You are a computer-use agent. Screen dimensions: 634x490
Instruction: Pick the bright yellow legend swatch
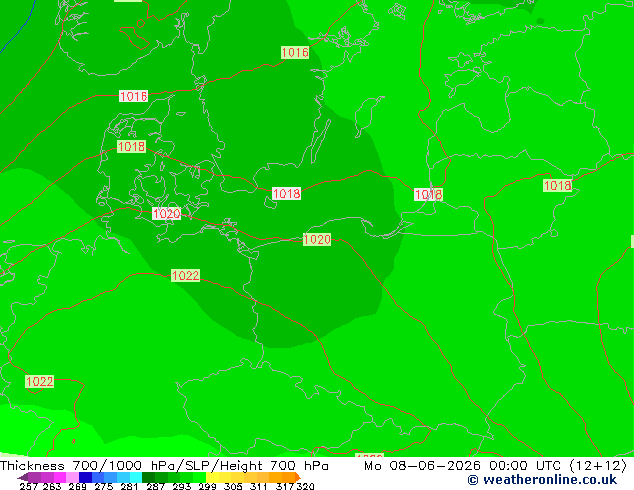pos(212,477)
